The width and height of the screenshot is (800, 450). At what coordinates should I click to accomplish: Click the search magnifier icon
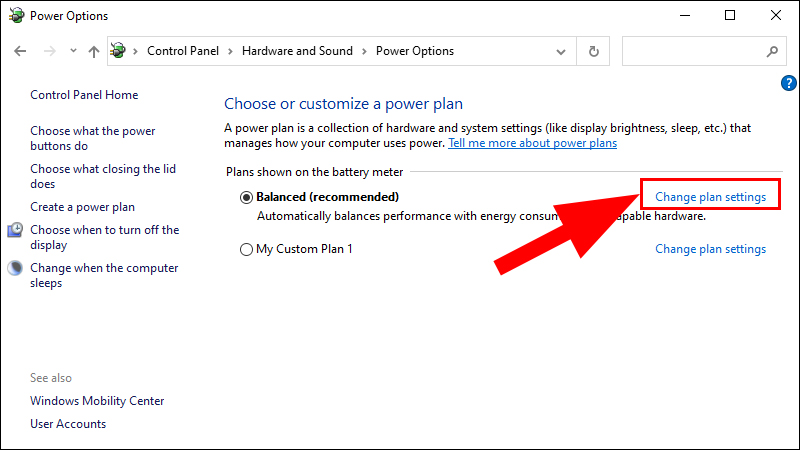(x=772, y=51)
